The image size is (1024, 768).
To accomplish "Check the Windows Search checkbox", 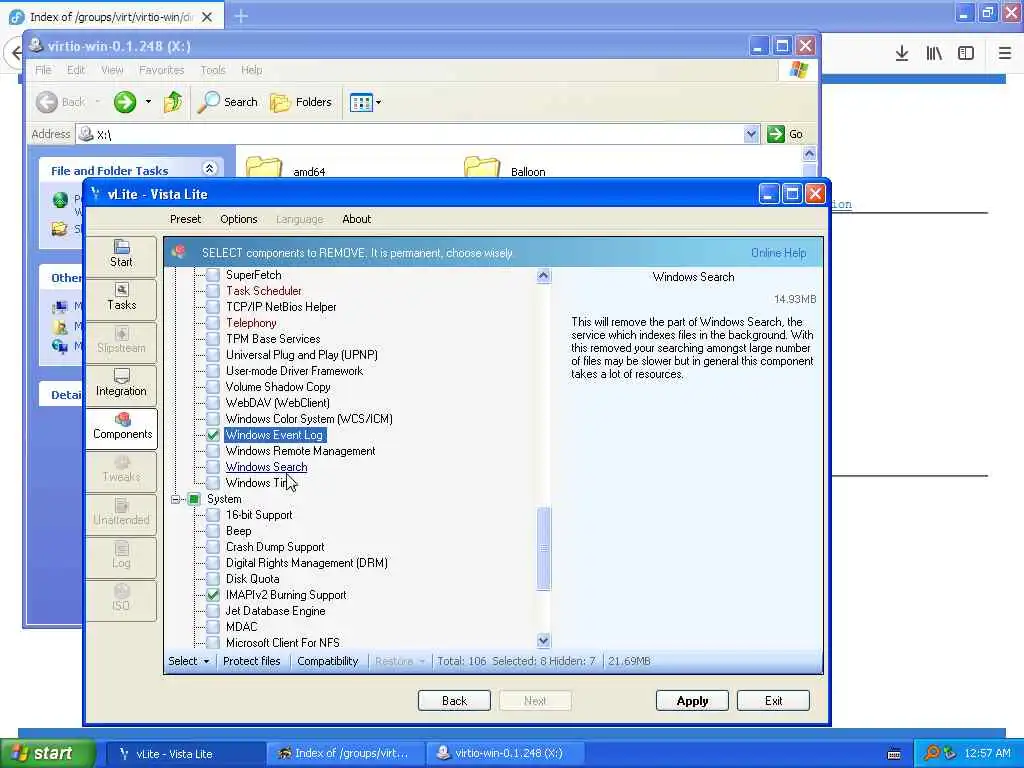I will click(x=213, y=467).
